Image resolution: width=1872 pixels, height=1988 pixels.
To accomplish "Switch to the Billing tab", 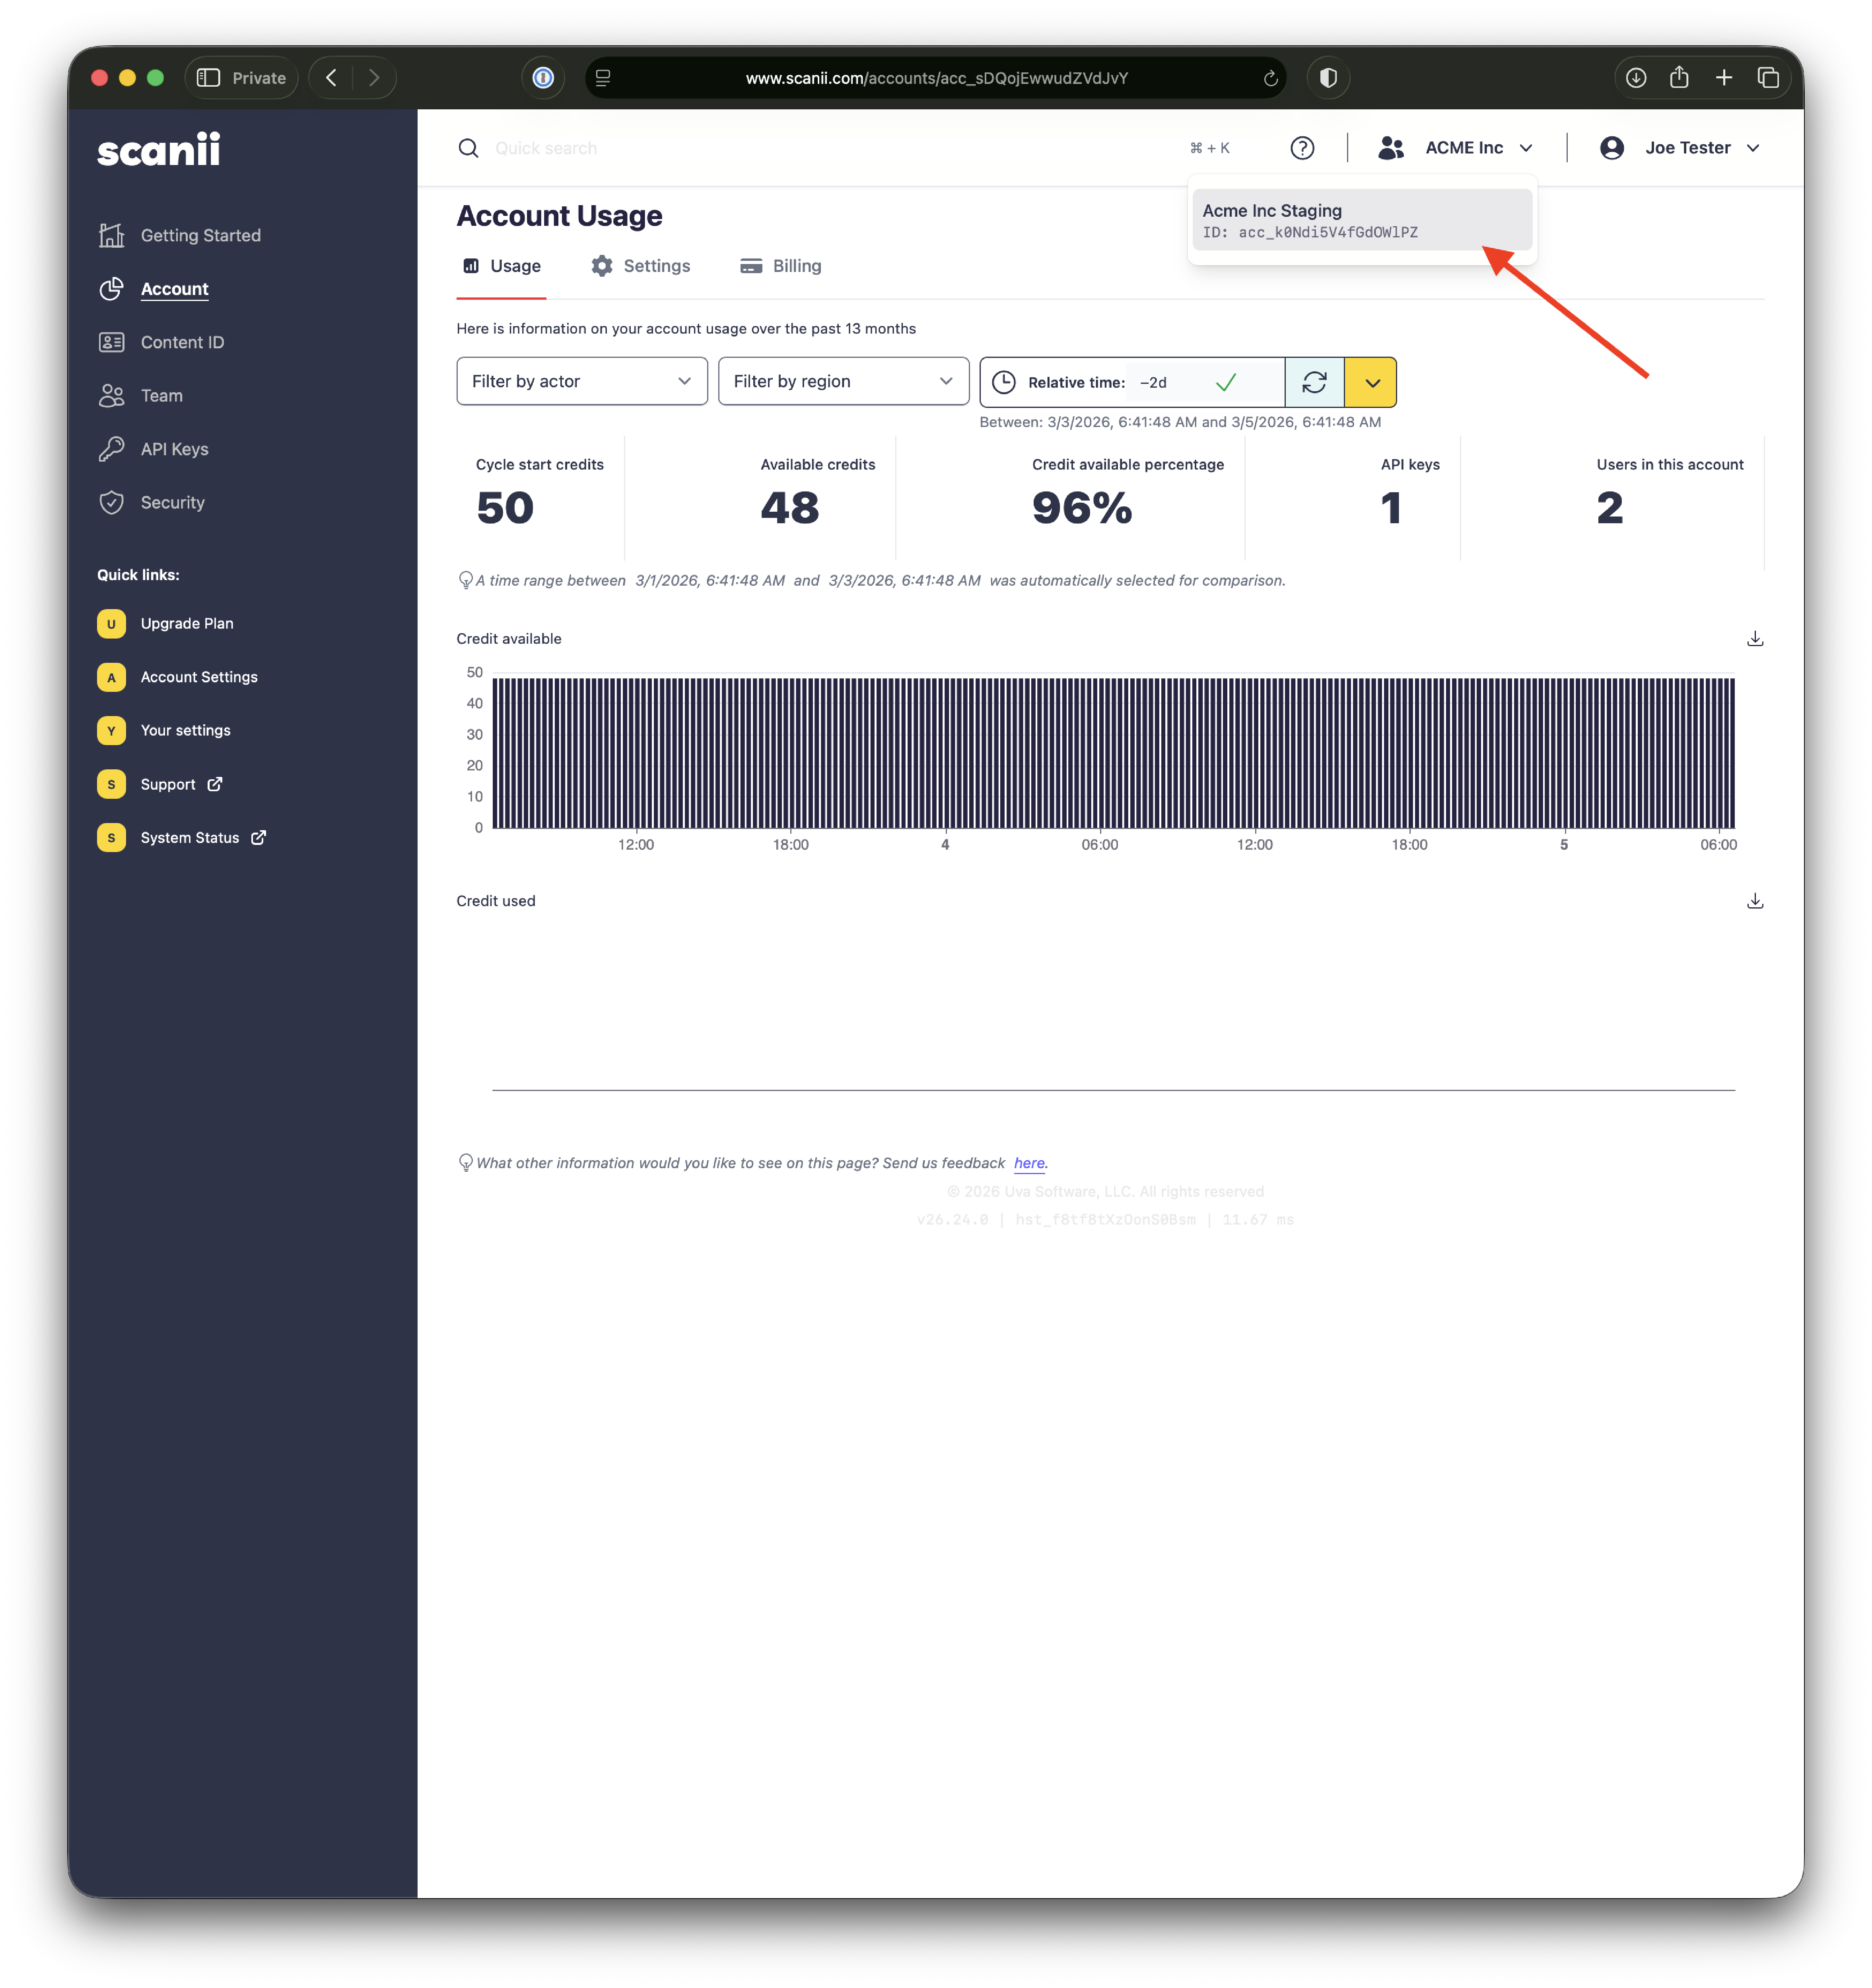I will tap(781, 266).
